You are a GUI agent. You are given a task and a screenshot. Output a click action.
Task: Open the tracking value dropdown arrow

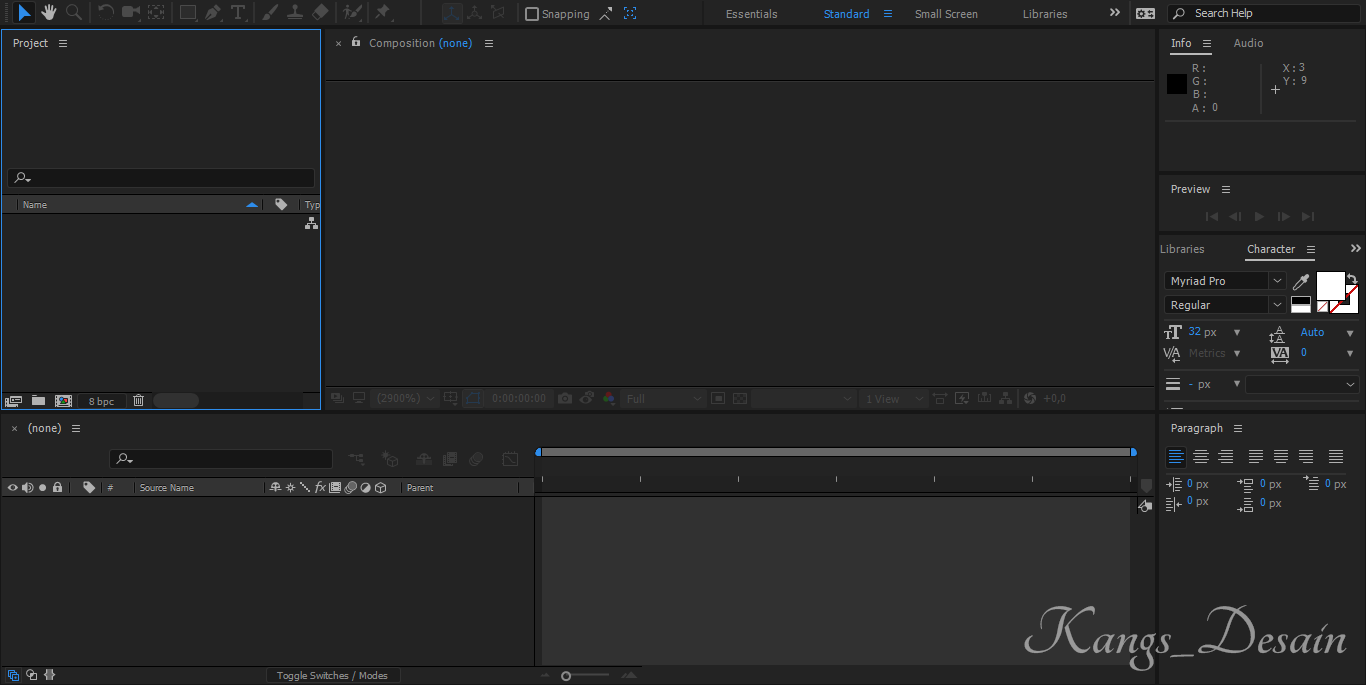[x=1350, y=354]
